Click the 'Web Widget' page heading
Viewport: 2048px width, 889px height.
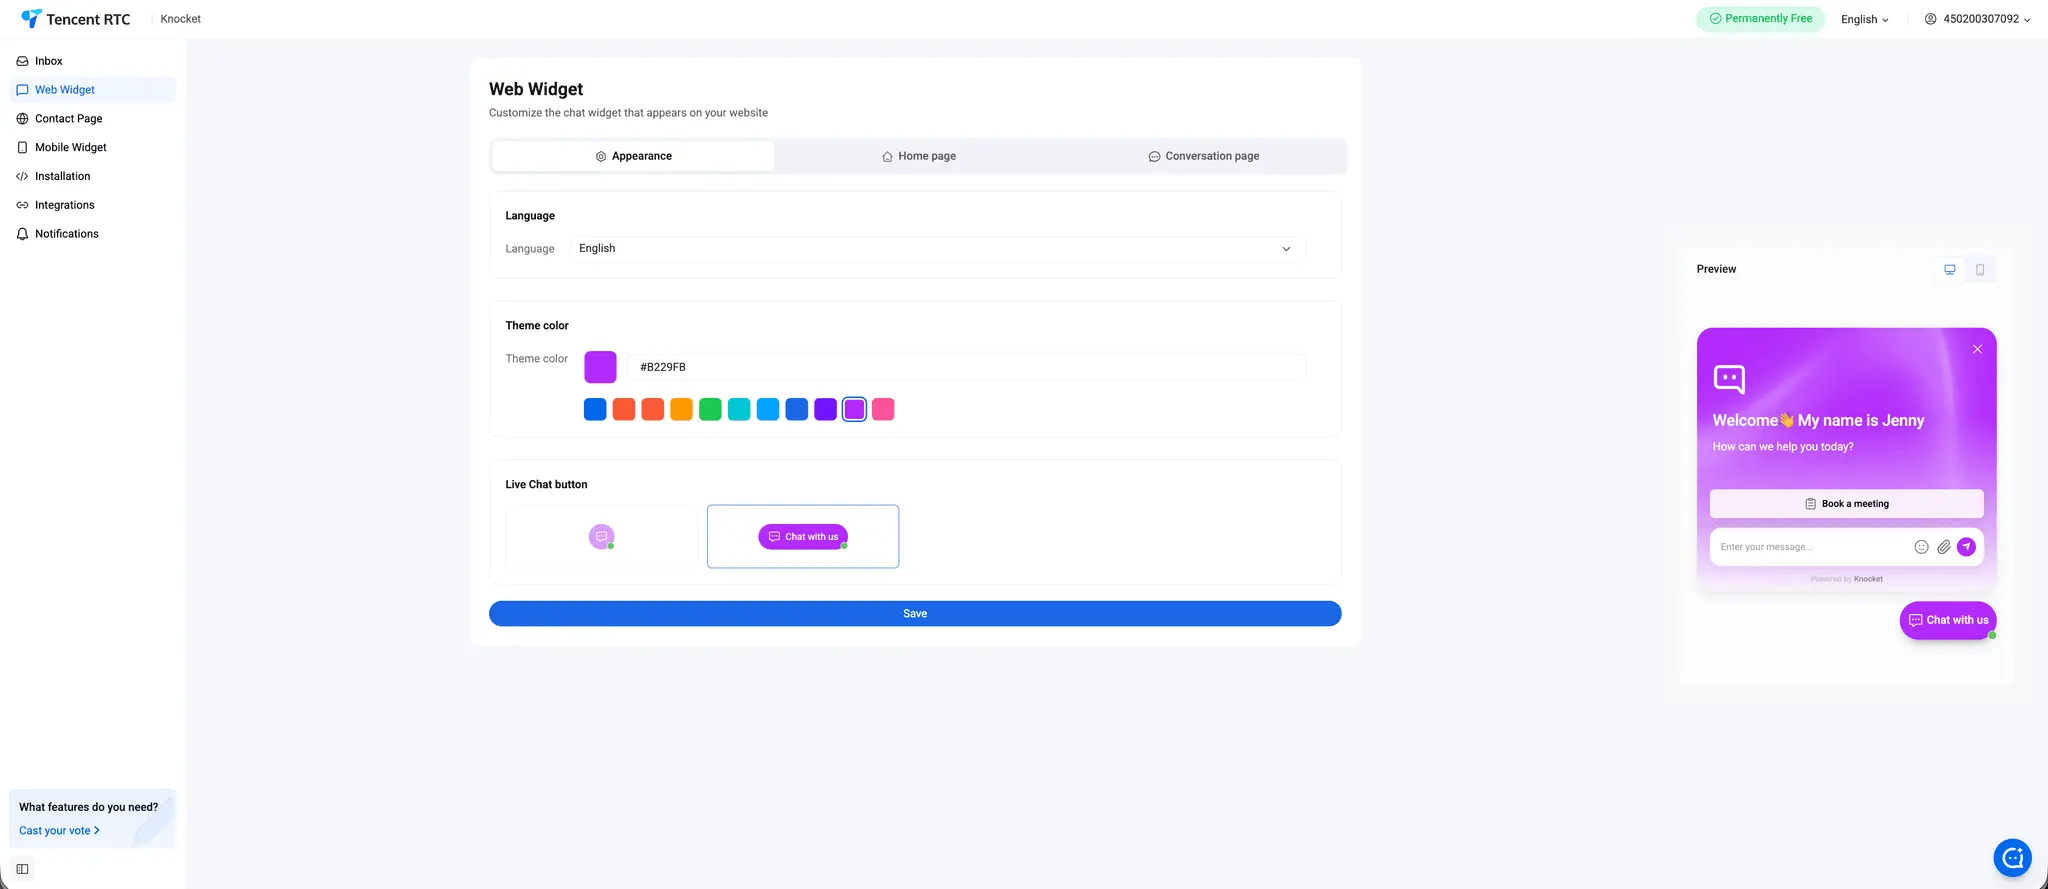tap(536, 89)
